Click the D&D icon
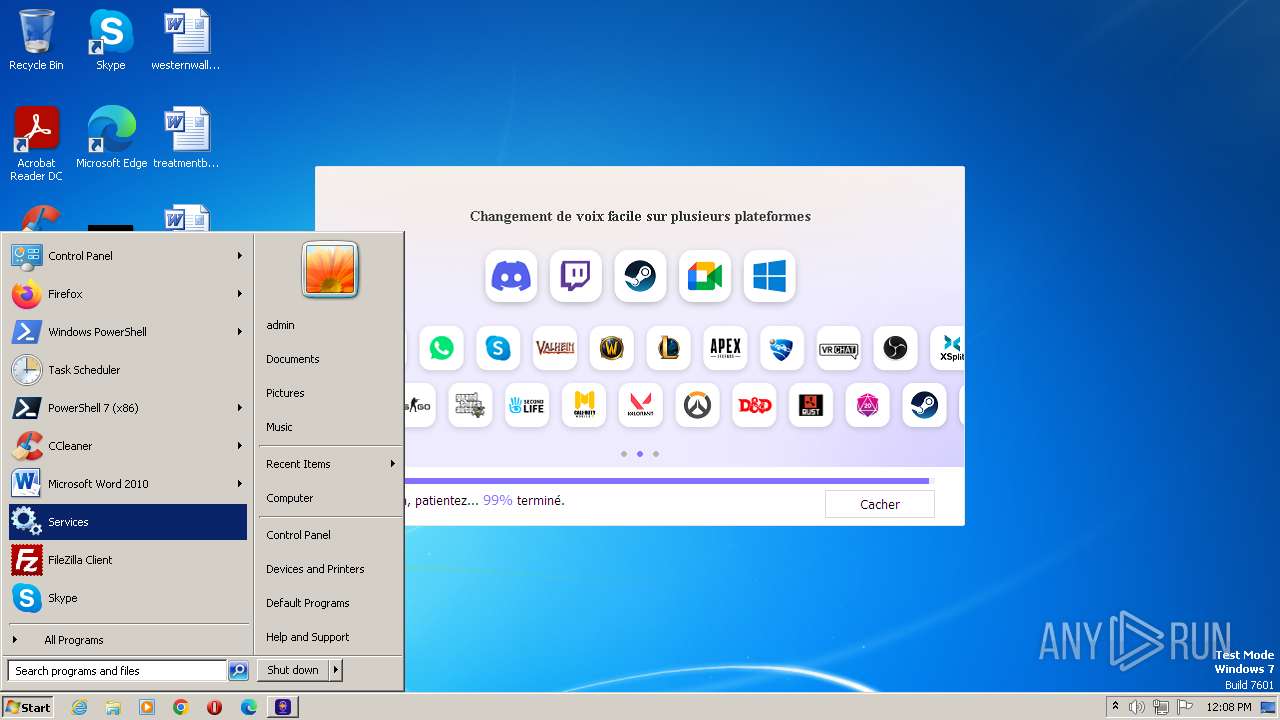The image size is (1280, 720). pos(754,405)
